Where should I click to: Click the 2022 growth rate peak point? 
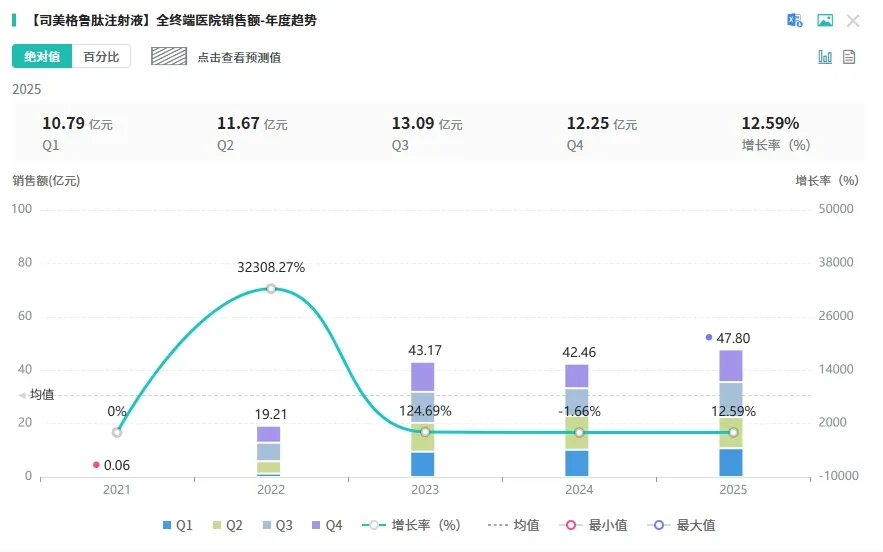pos(271,288)
